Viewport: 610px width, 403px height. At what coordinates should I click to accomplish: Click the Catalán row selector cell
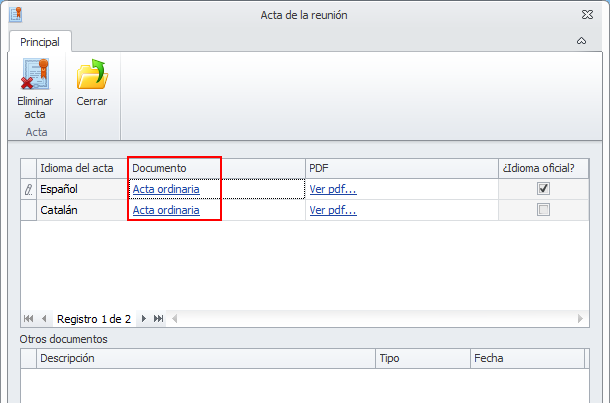tap(28, 210)
